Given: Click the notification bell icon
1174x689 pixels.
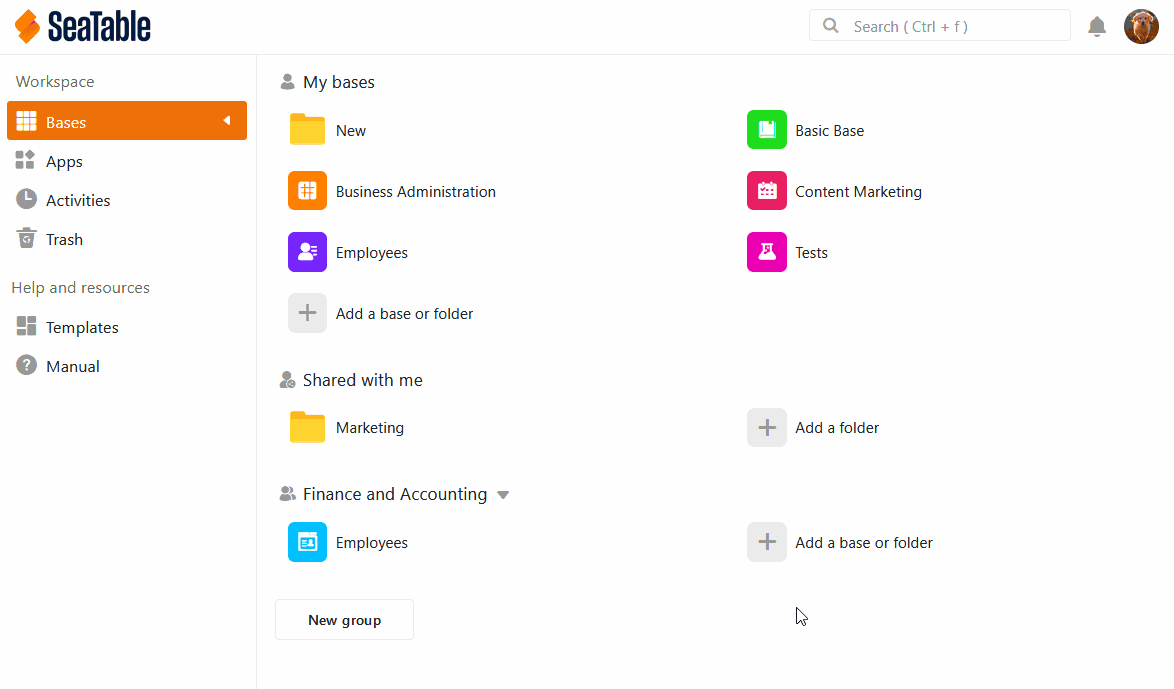Looking at the screenshot, I should coord(1097,27).
